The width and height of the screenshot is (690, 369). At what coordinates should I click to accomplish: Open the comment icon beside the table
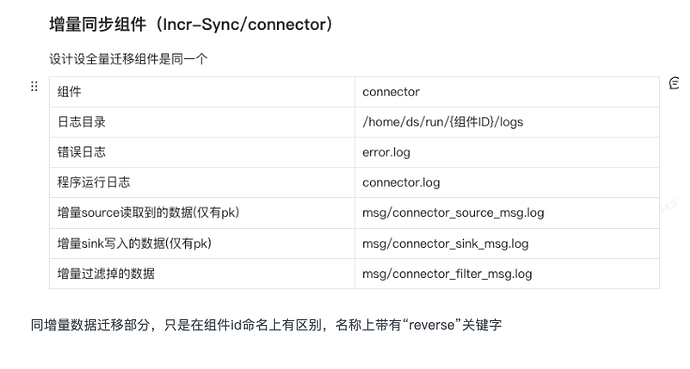[x=674, y=83]
